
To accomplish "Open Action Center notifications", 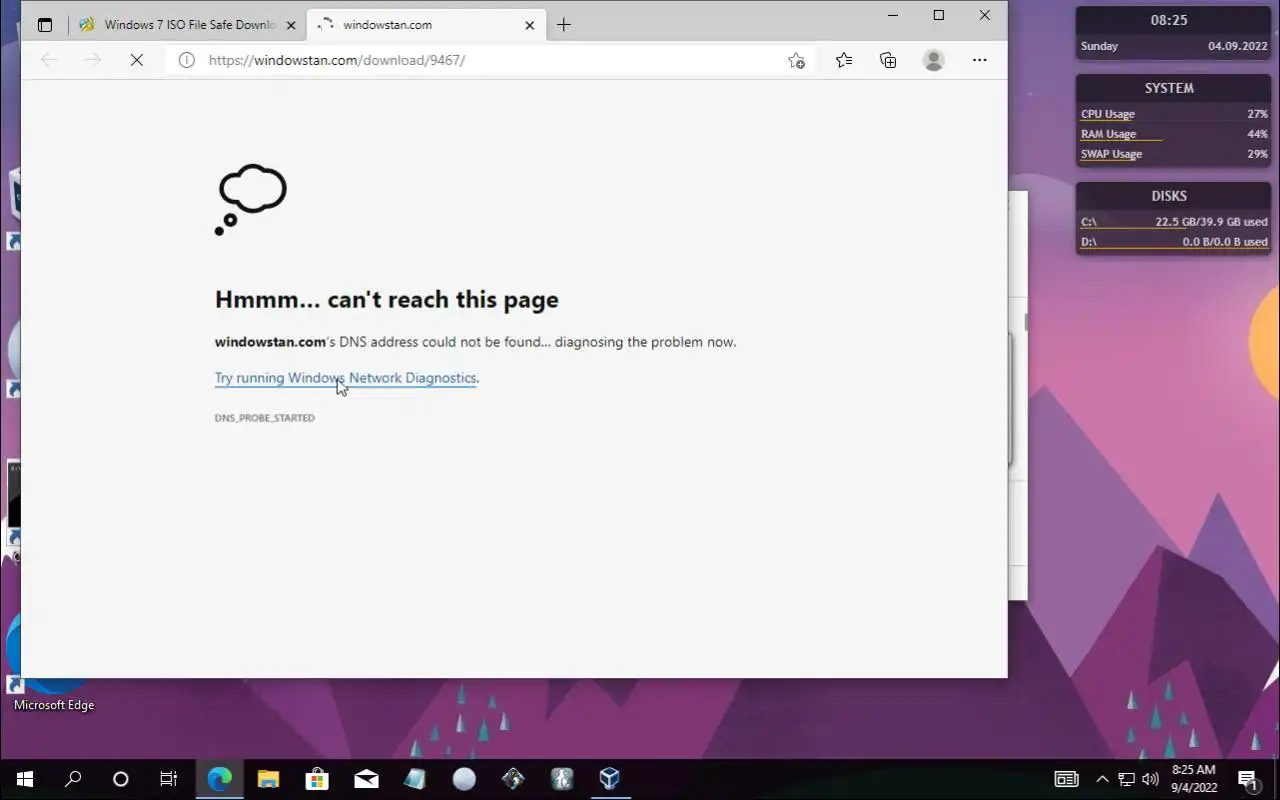I will coord(1248,779).
